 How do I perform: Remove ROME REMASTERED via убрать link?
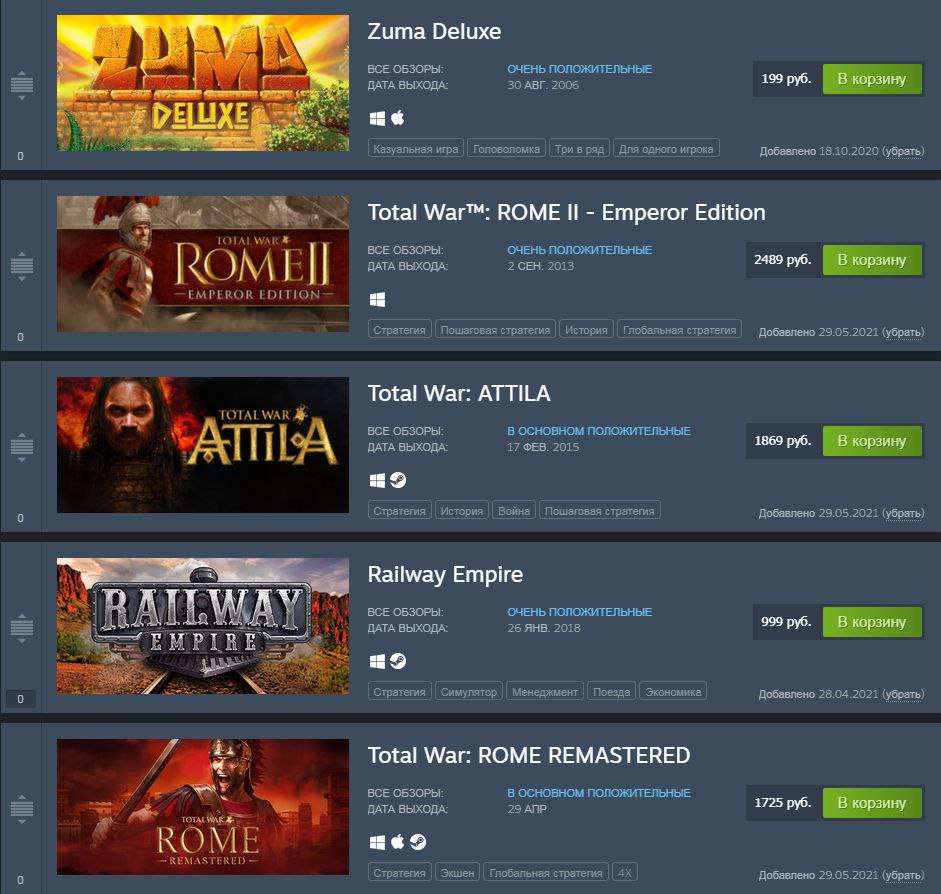tap(903, 875)
